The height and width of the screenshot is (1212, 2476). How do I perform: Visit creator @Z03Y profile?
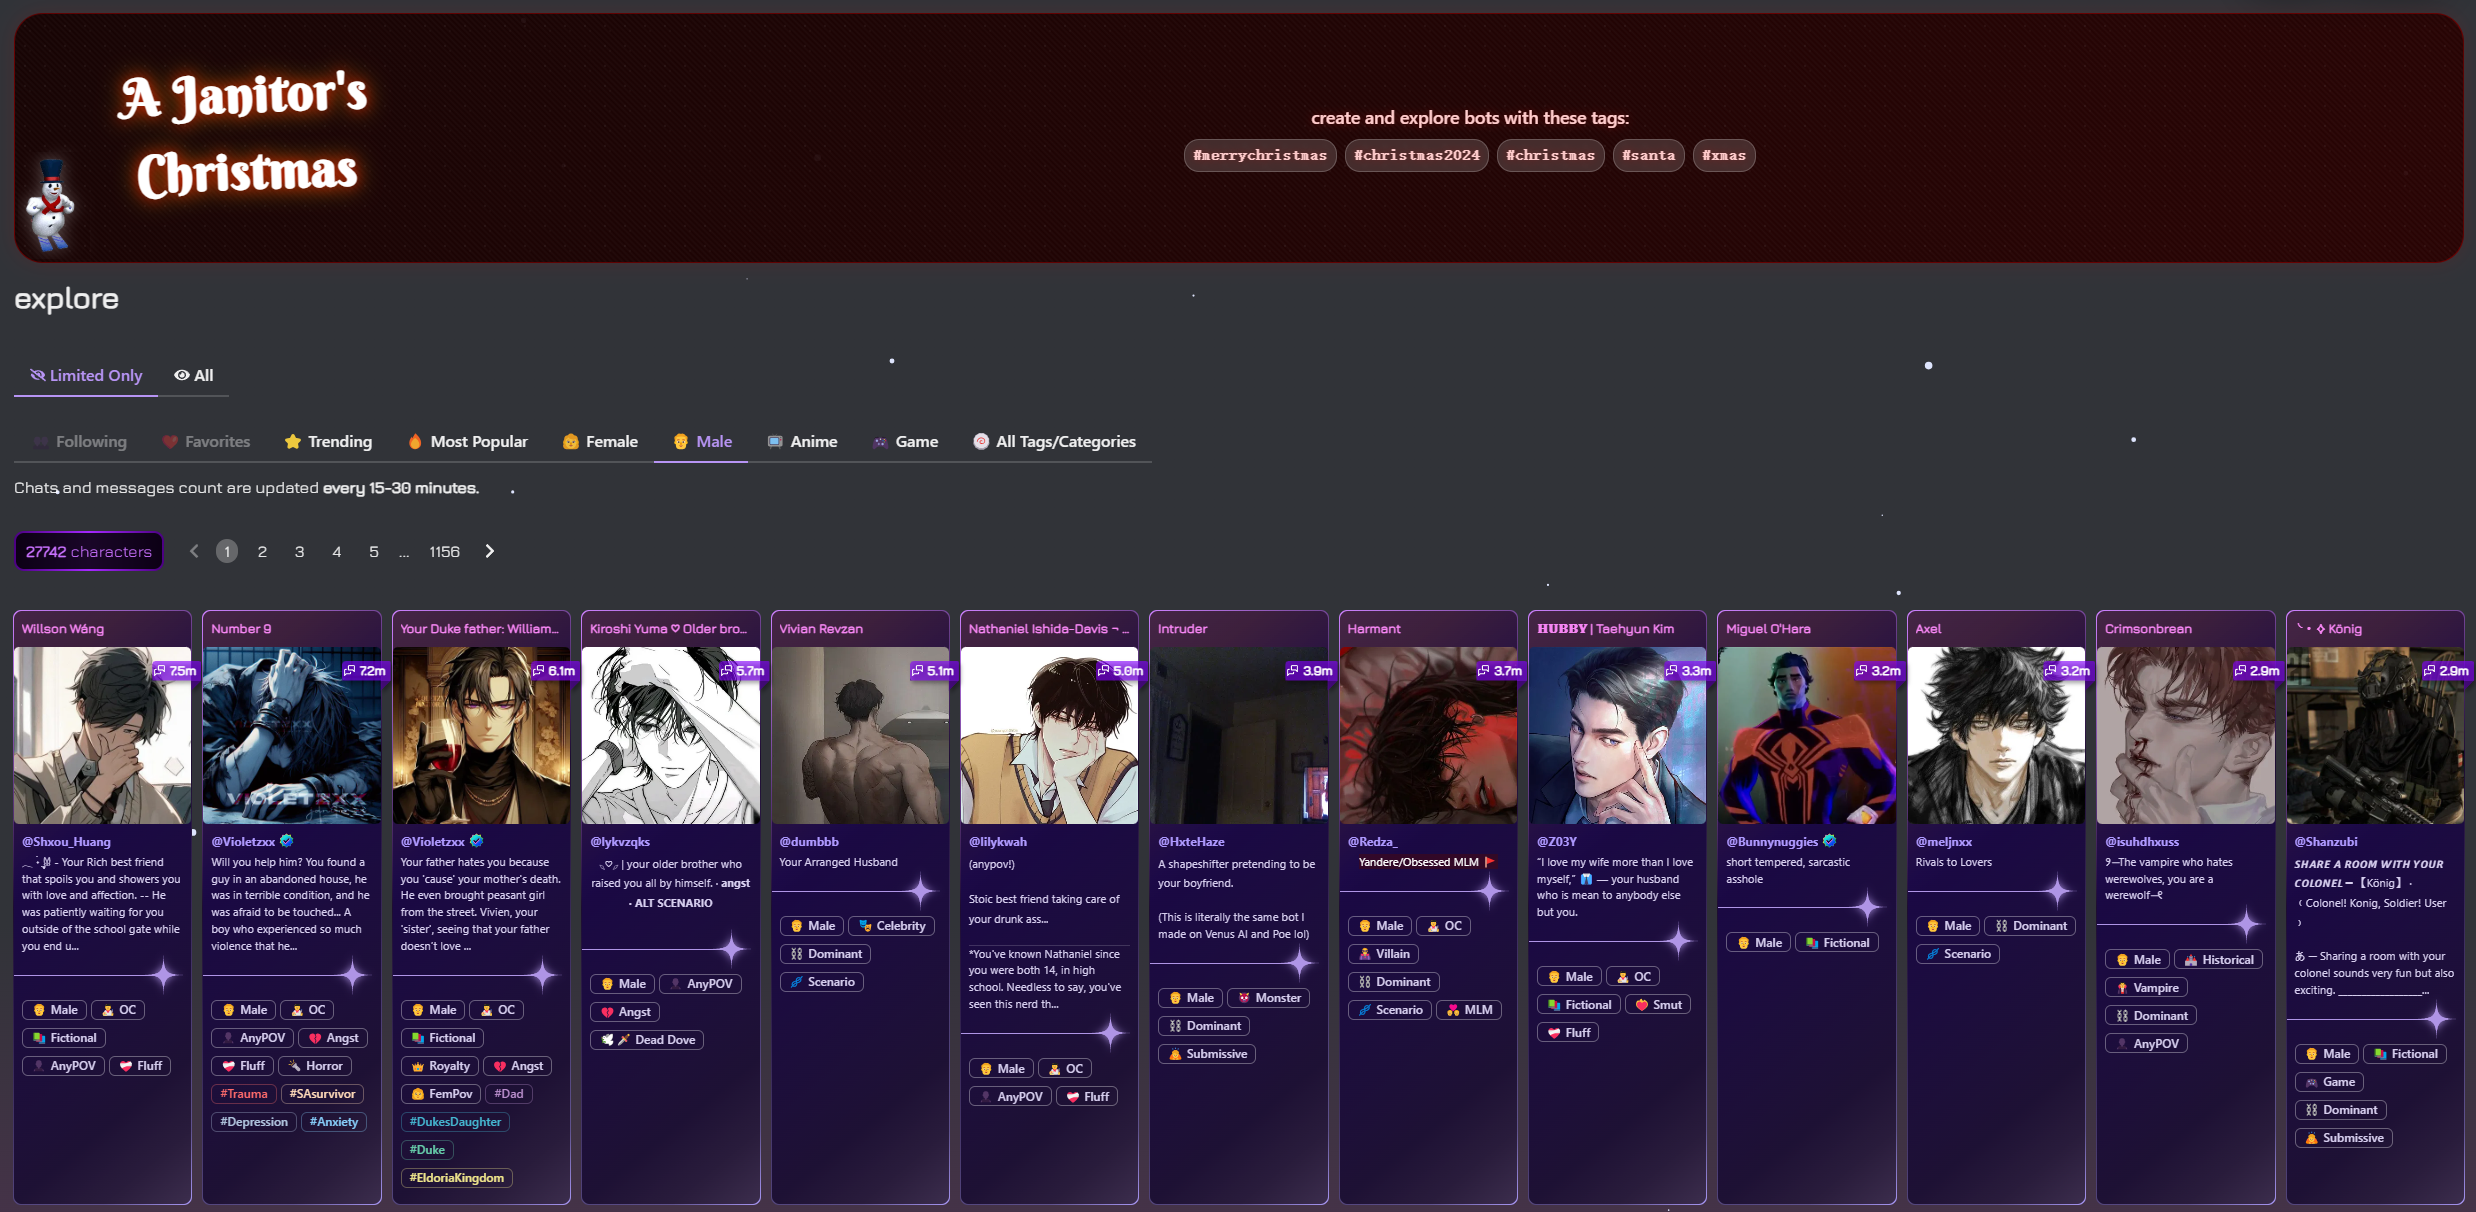[1557, 842]
